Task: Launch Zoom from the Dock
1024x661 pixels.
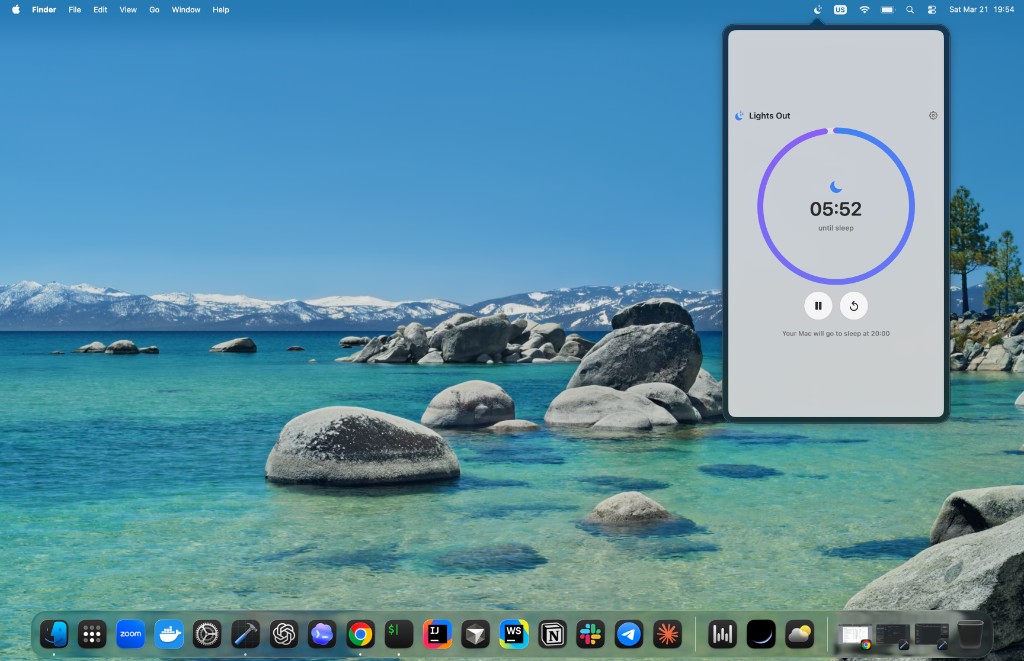Action: click(x=131, y=634)
